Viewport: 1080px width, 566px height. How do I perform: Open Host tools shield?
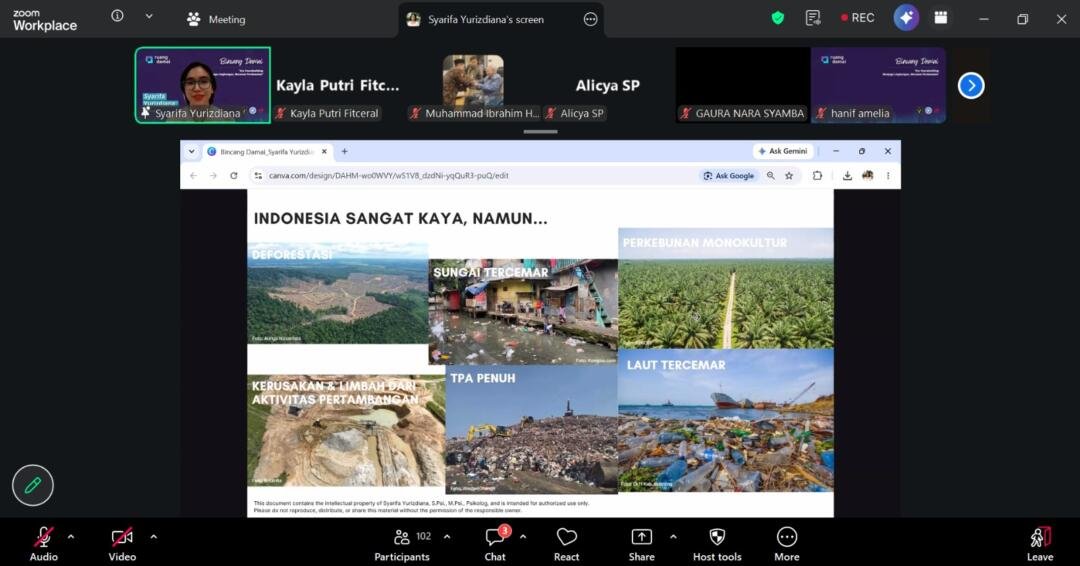[717, 544]
